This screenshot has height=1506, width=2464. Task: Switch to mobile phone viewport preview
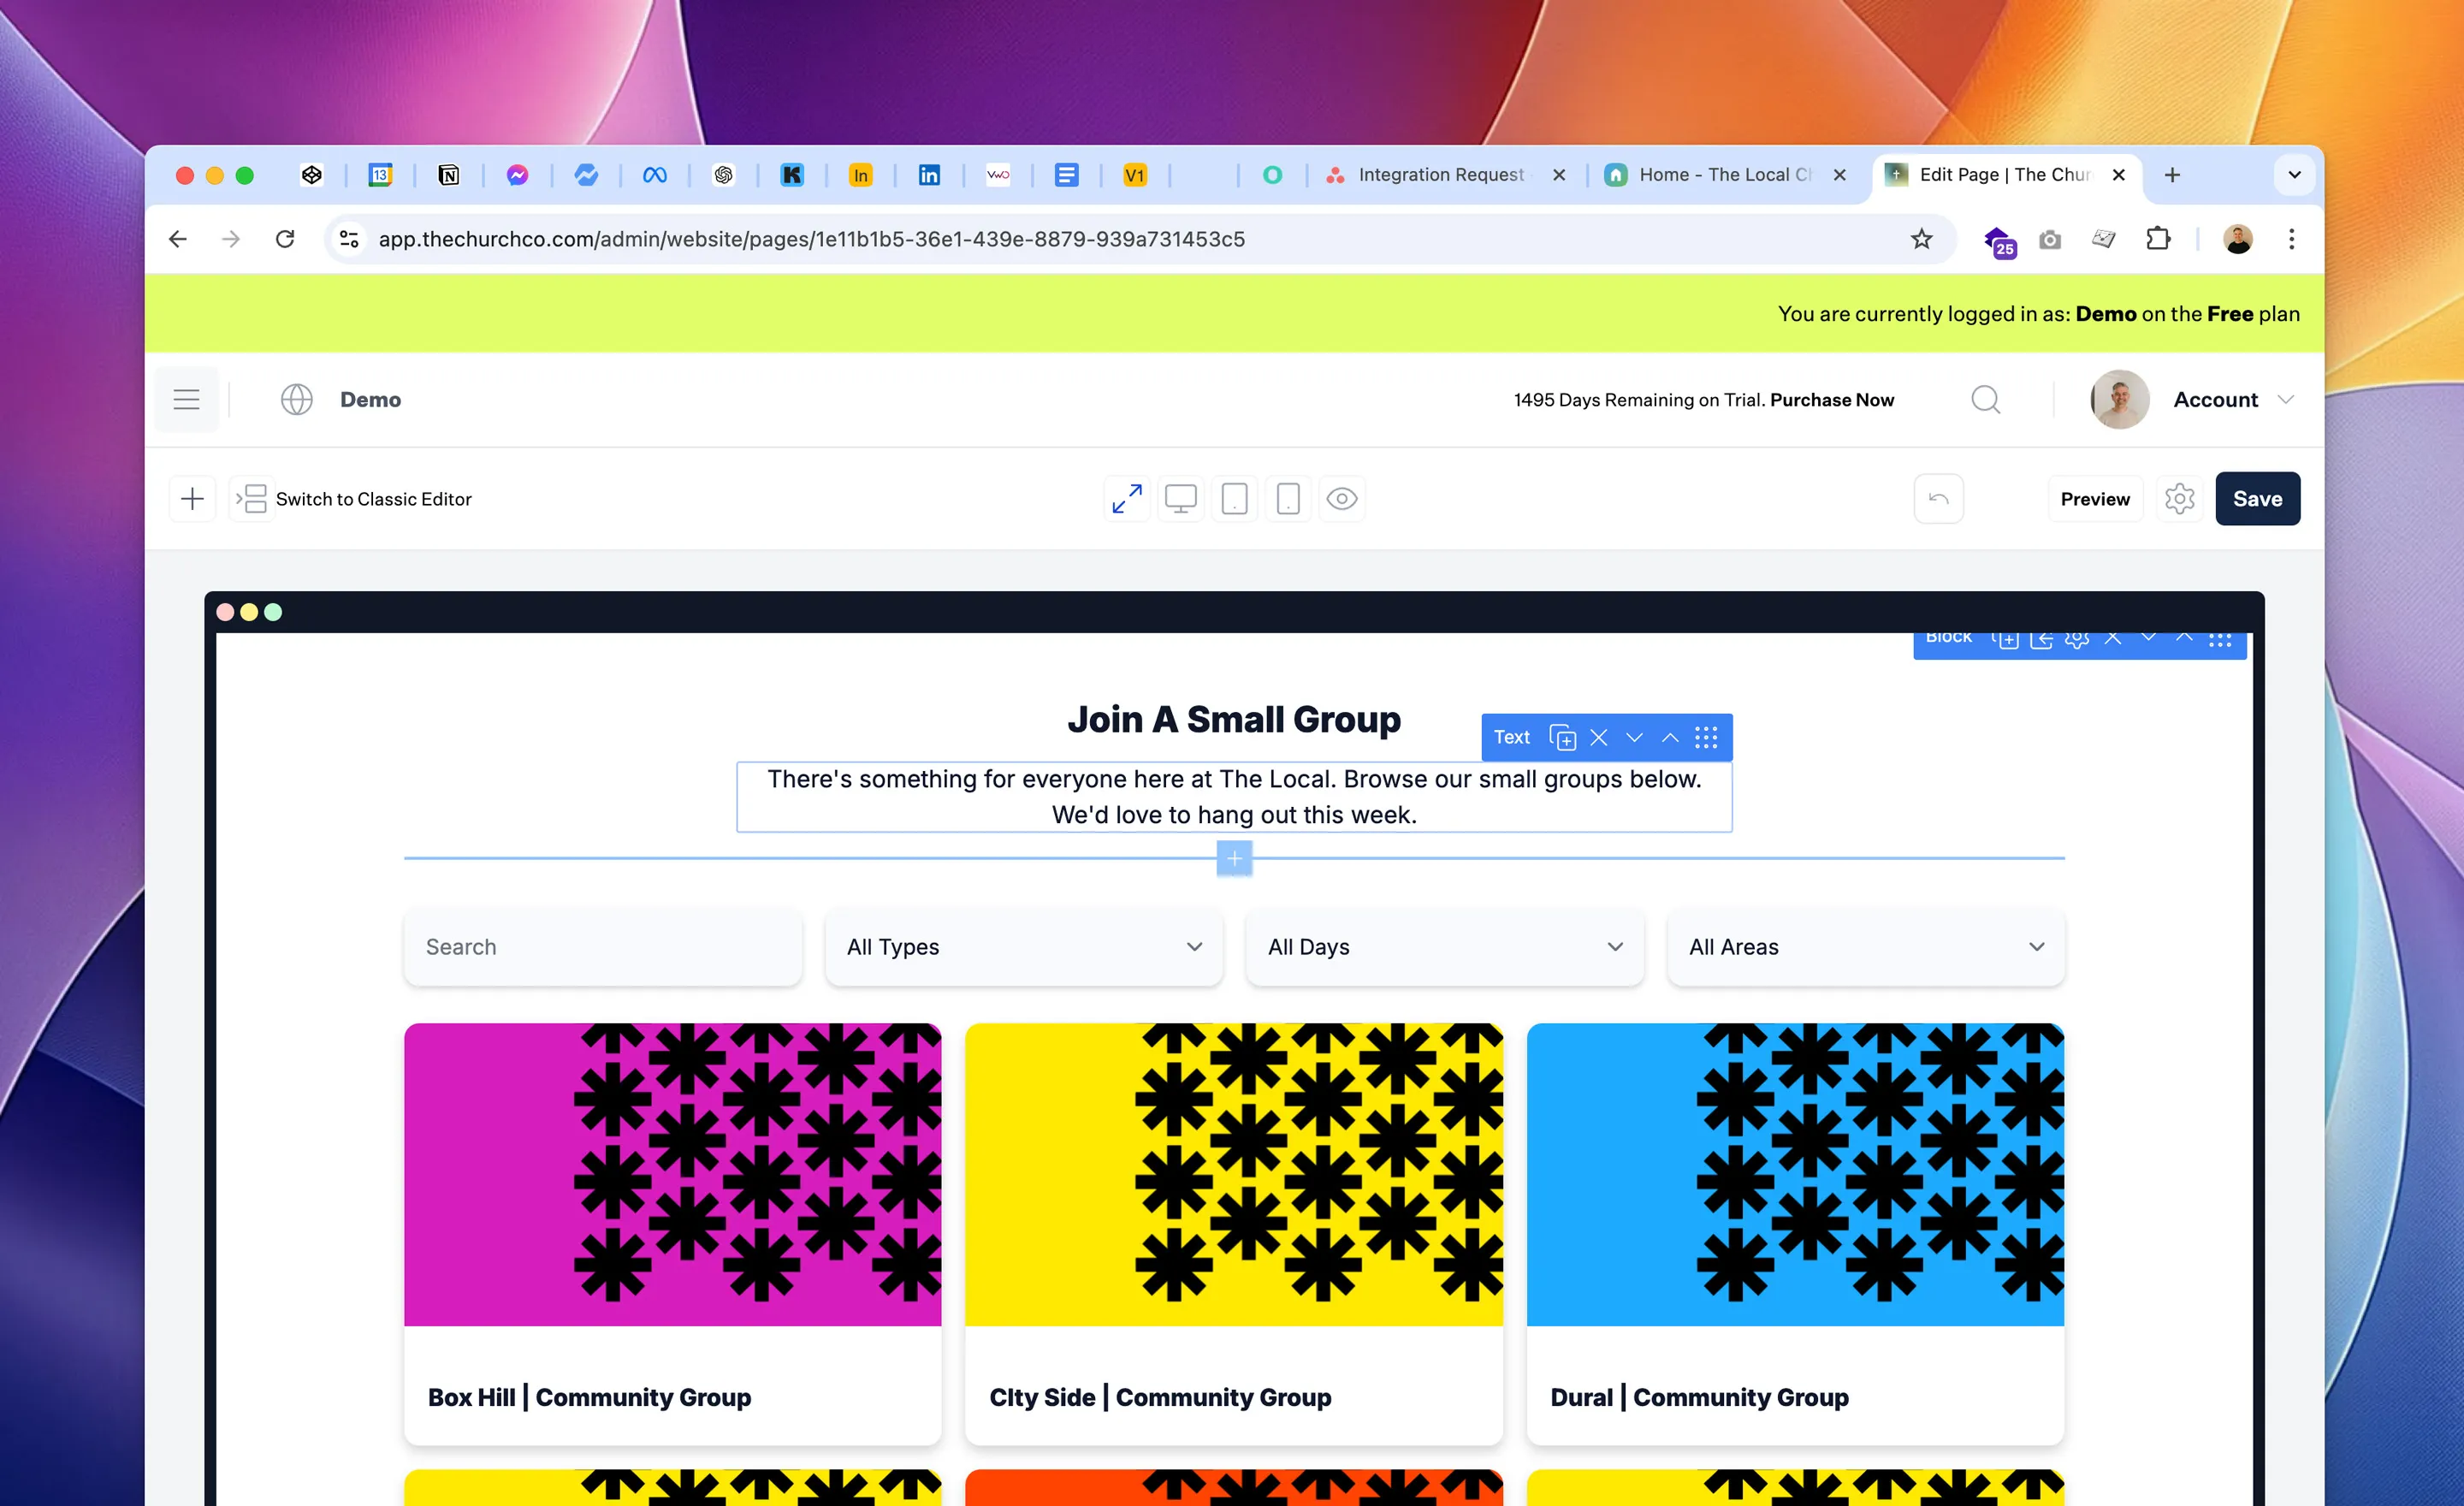(x=1288, y=498)
